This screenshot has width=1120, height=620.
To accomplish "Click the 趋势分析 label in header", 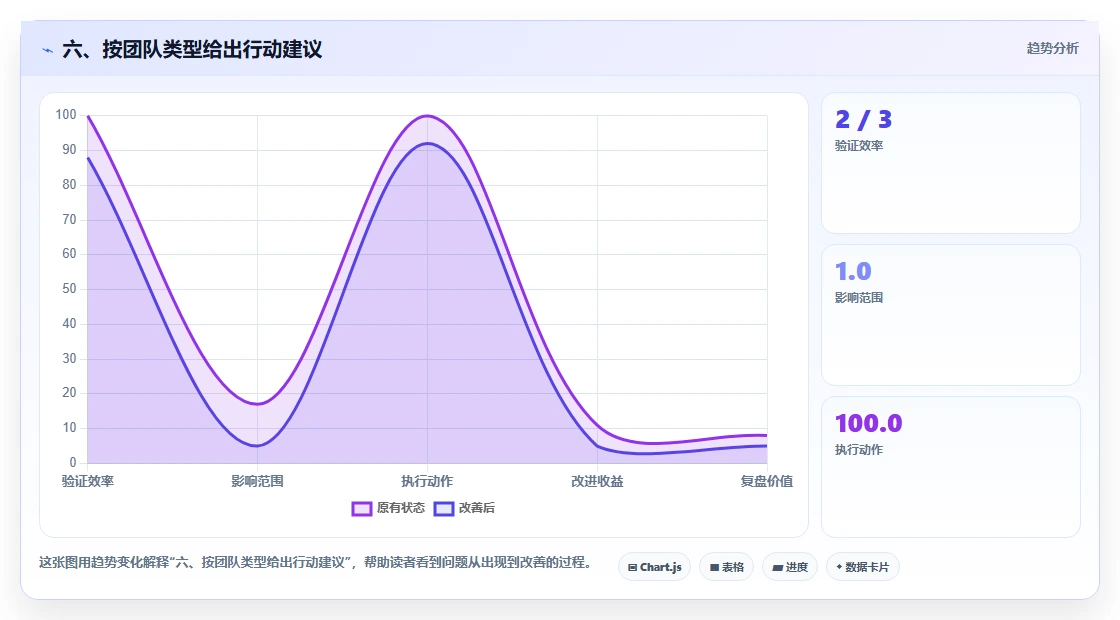I will (x=1052, y=49).
